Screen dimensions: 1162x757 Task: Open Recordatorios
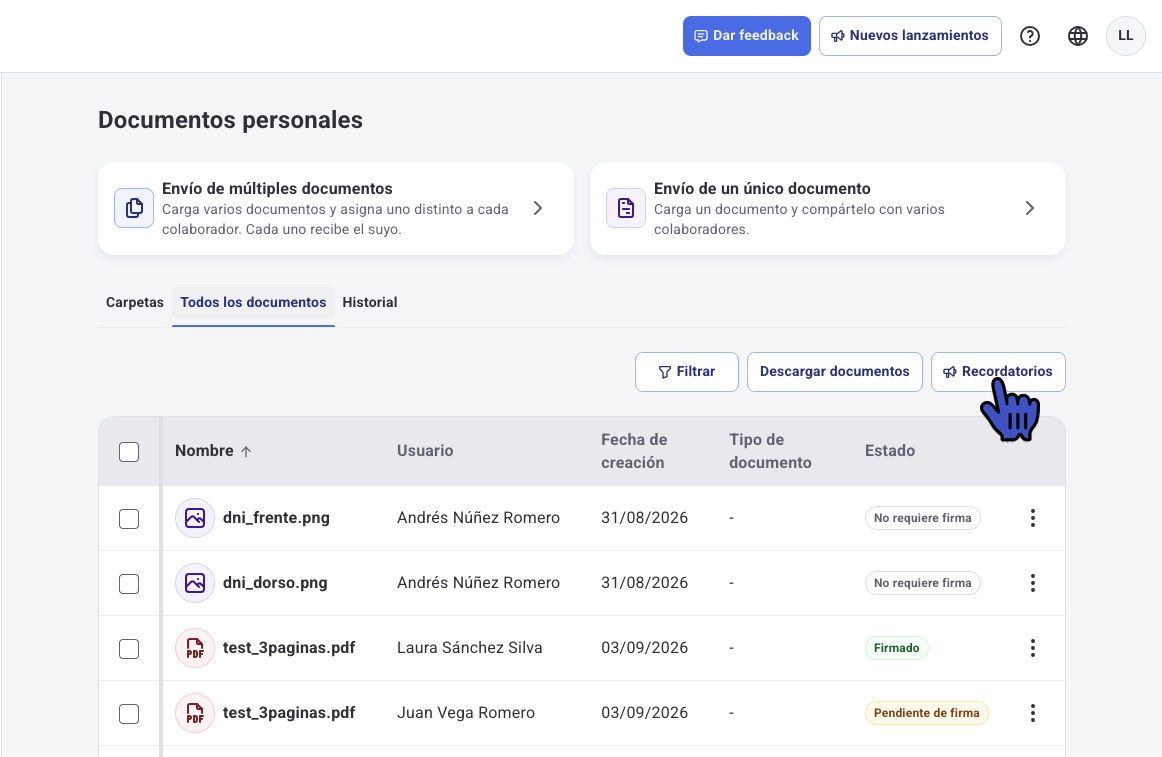tap(998, 371)
